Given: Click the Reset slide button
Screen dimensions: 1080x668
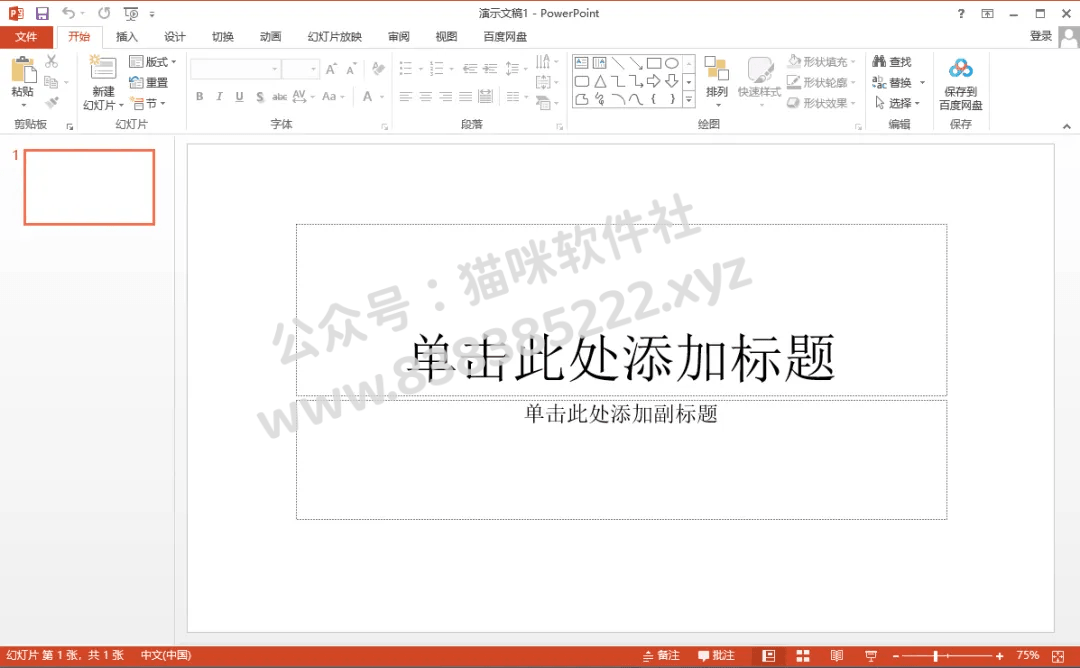Looking at the screenshot, I should coord(149,83).
